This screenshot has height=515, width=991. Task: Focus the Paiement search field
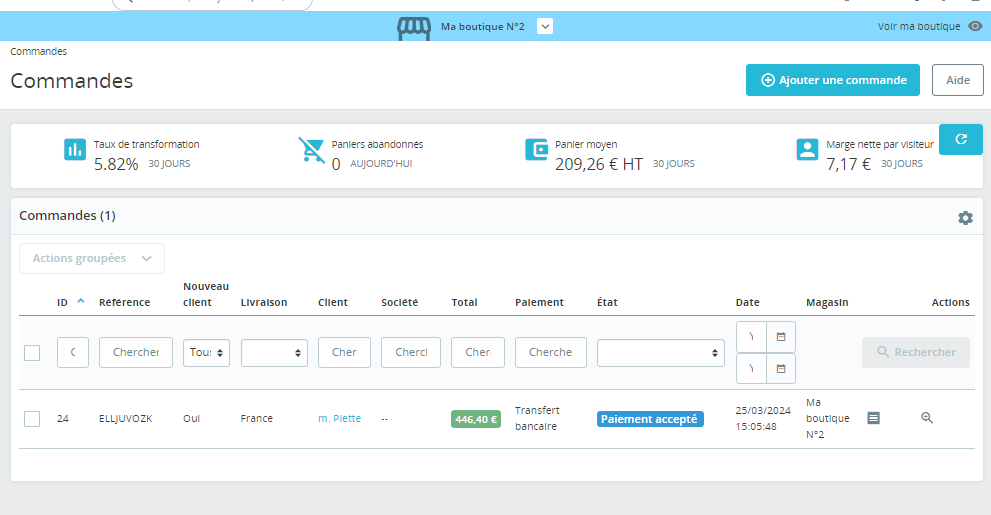tap(550, 353)
